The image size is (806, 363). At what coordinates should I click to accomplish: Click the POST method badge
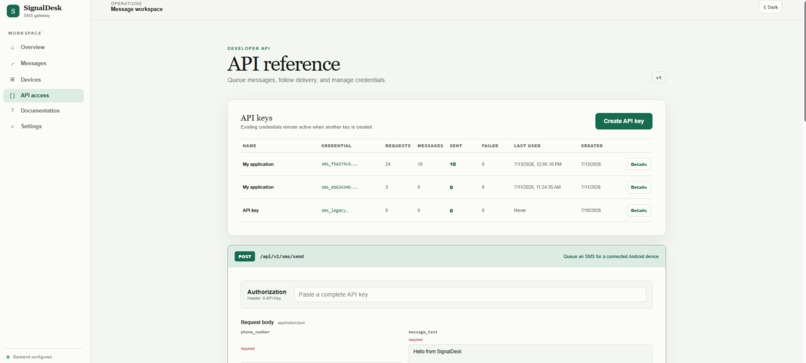point(245,257)
